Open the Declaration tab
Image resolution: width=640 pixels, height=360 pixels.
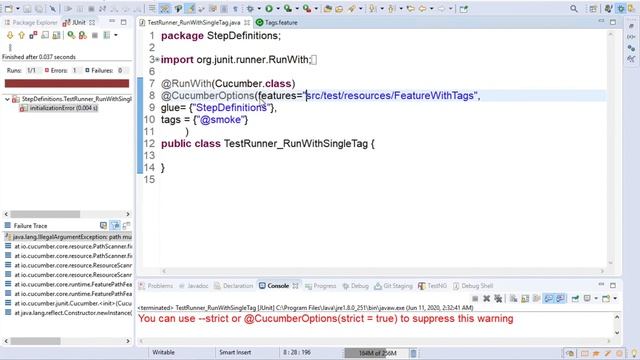point(234,286)
